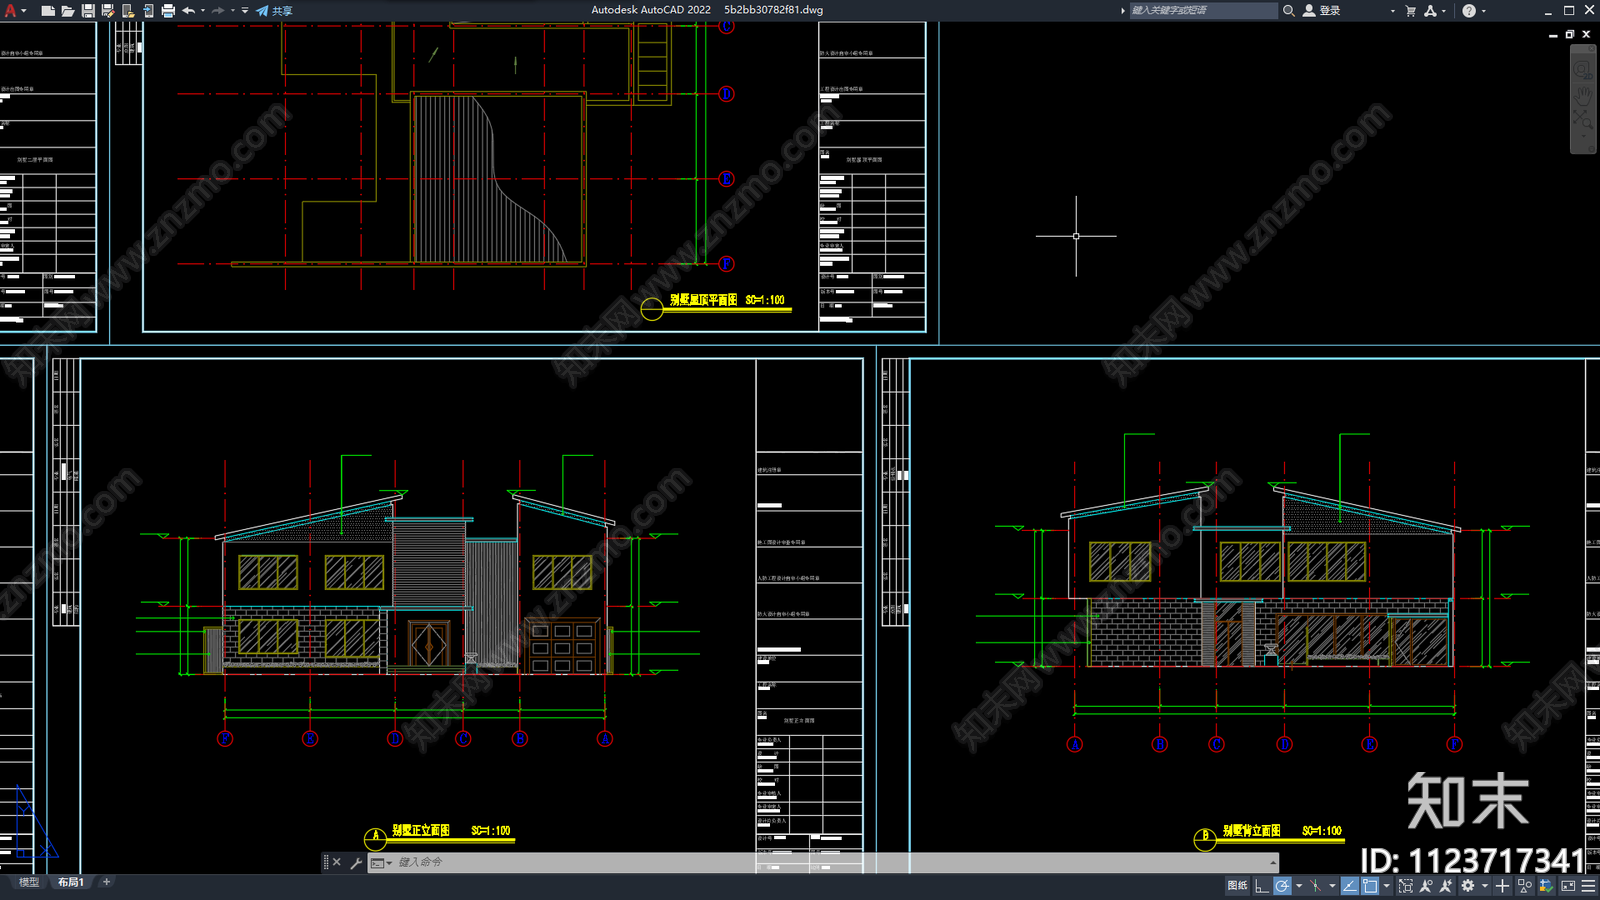Restore down the drawing window
1600x900 pixels.
pyautogui.click(x=1570, y=34)
